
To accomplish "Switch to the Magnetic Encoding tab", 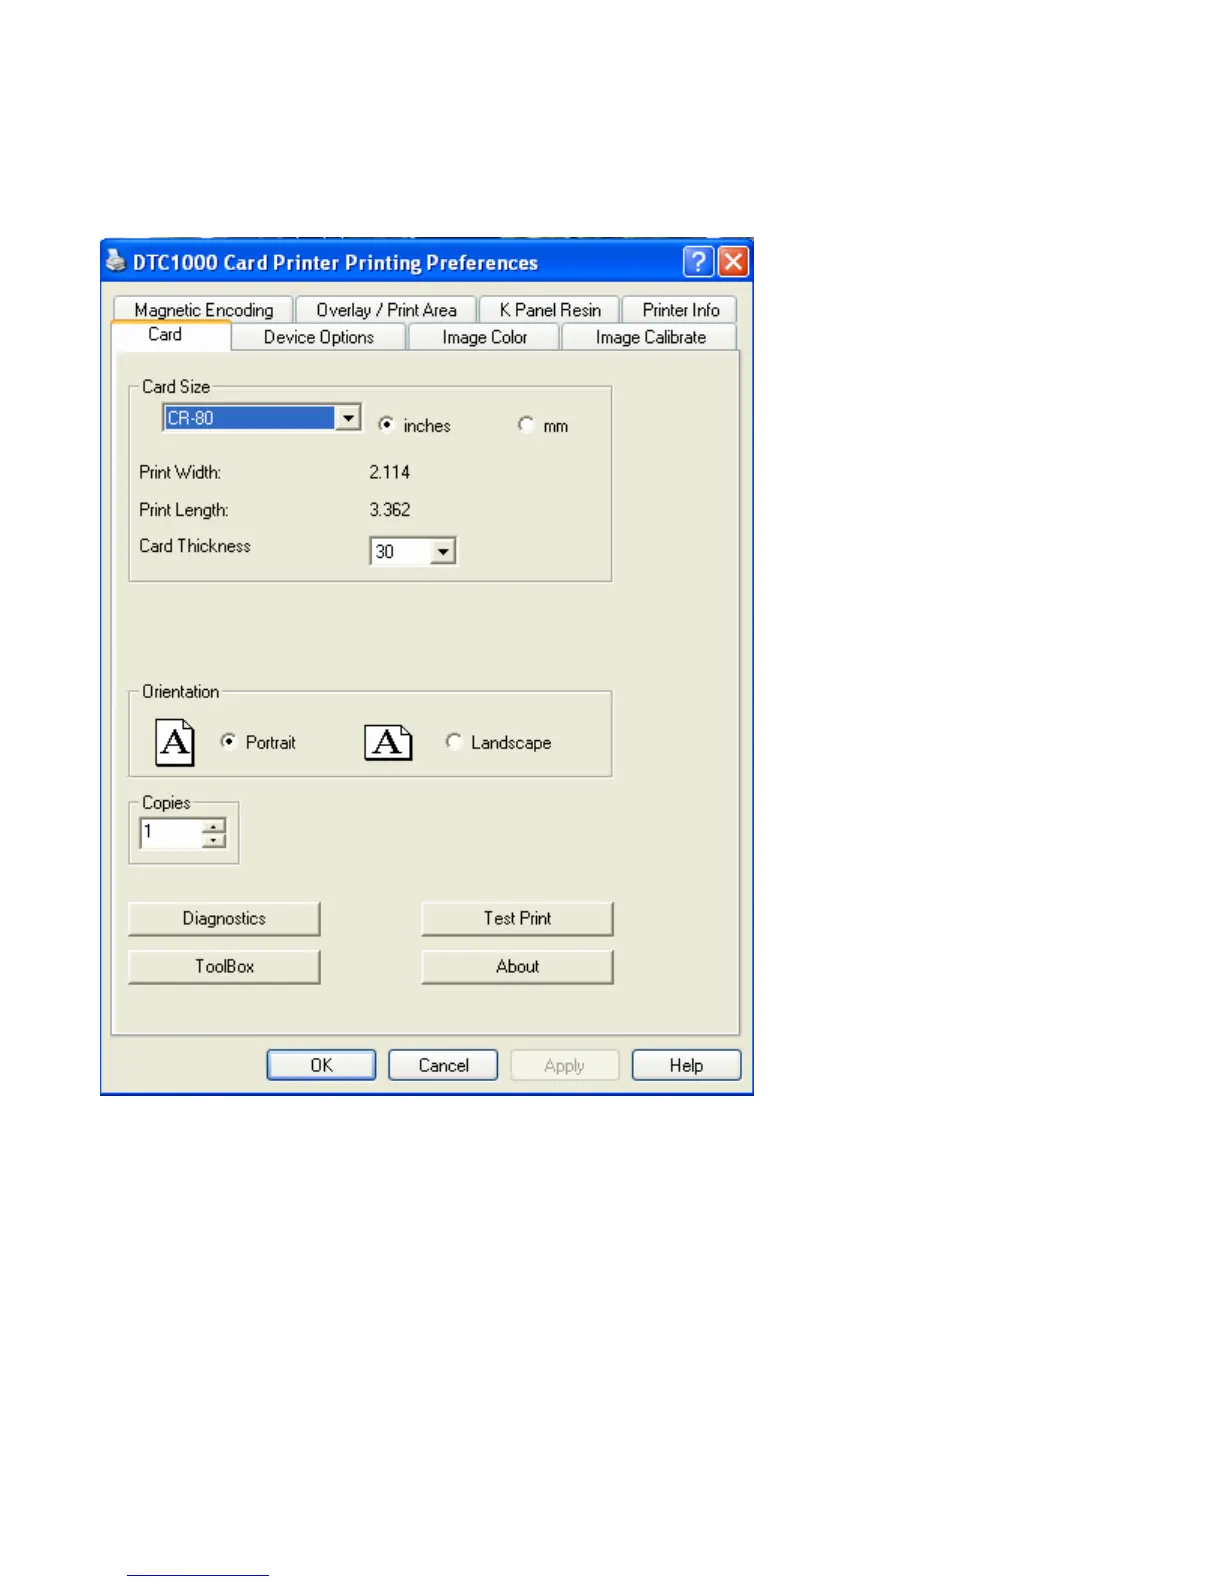I will [x=203, y=310].
